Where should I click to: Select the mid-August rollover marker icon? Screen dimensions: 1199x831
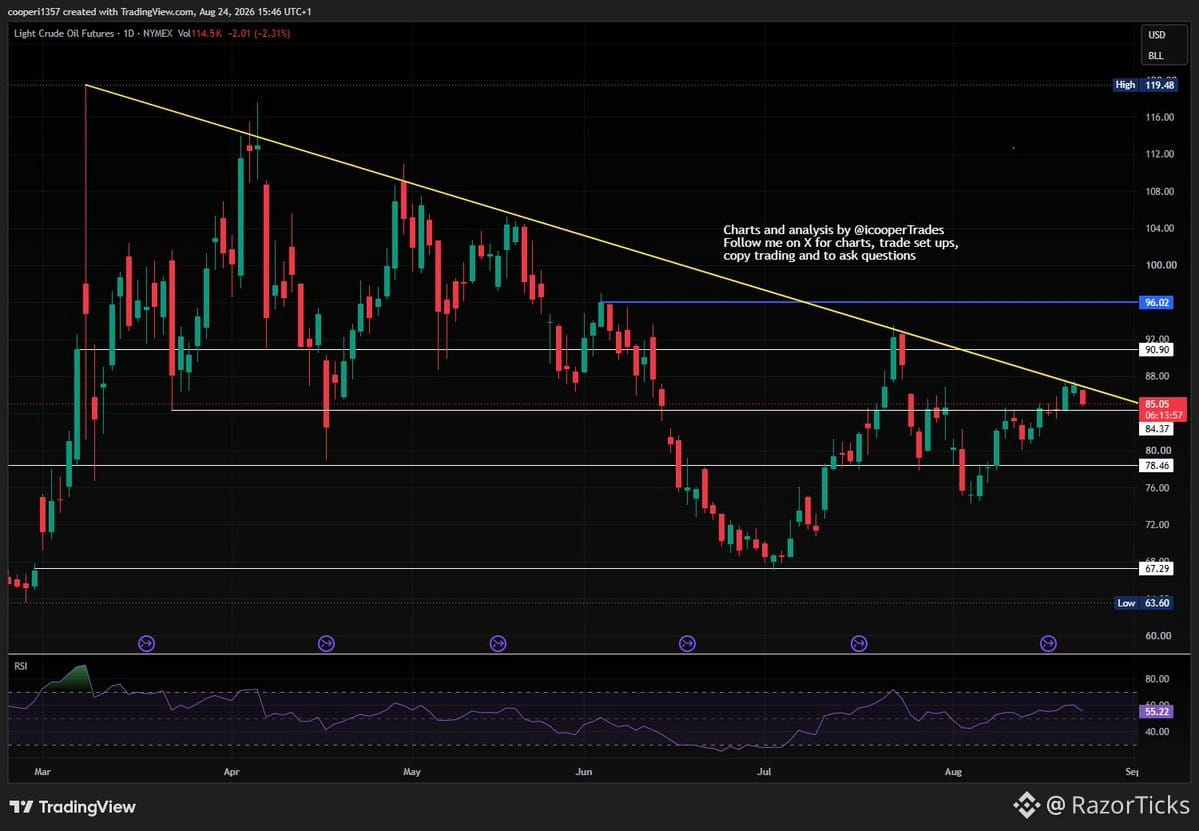click(1048, 644)
